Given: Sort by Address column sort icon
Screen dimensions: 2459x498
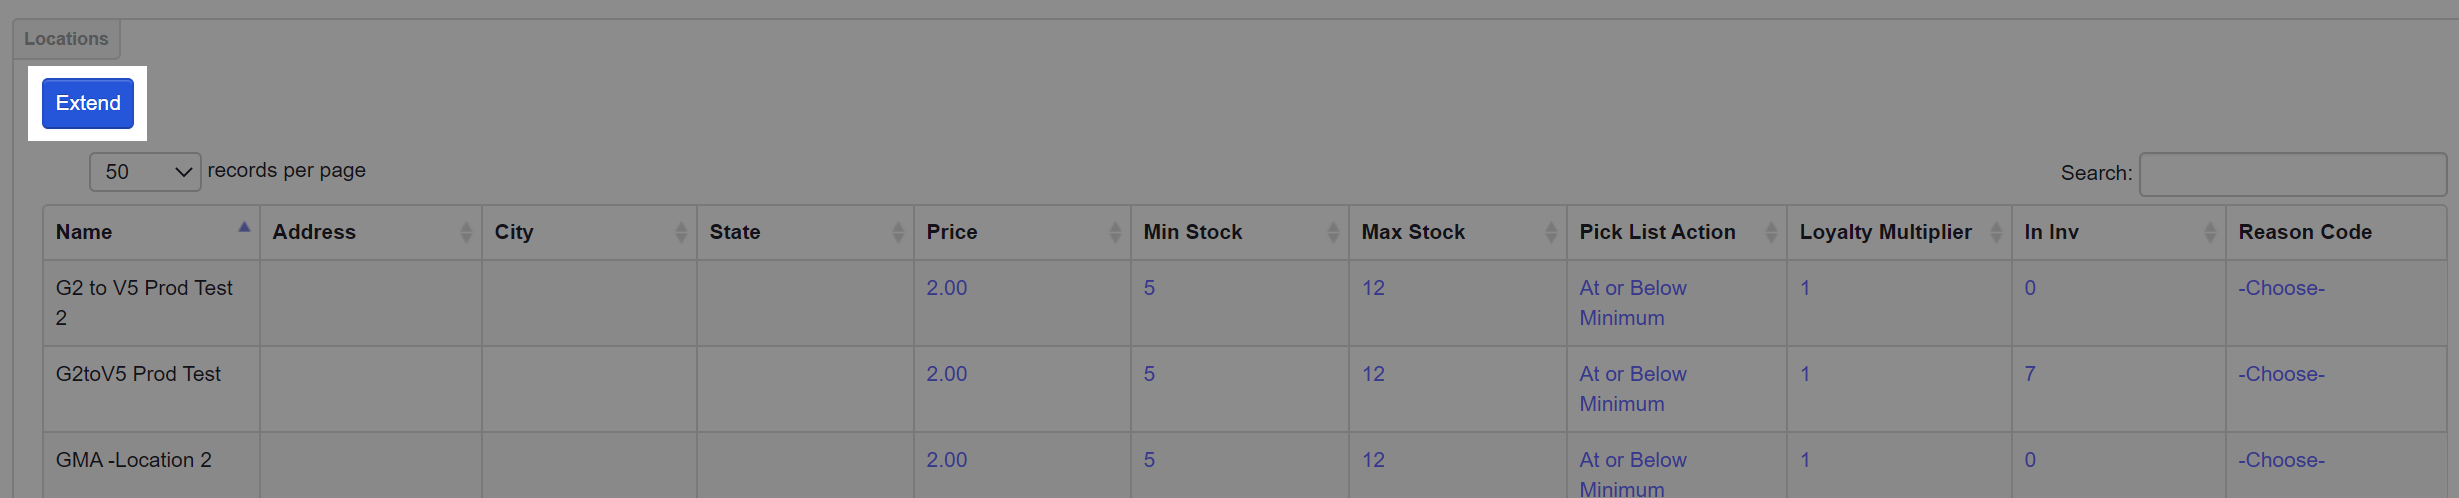Looking at the screenshot, I should (x=466, y=232).
